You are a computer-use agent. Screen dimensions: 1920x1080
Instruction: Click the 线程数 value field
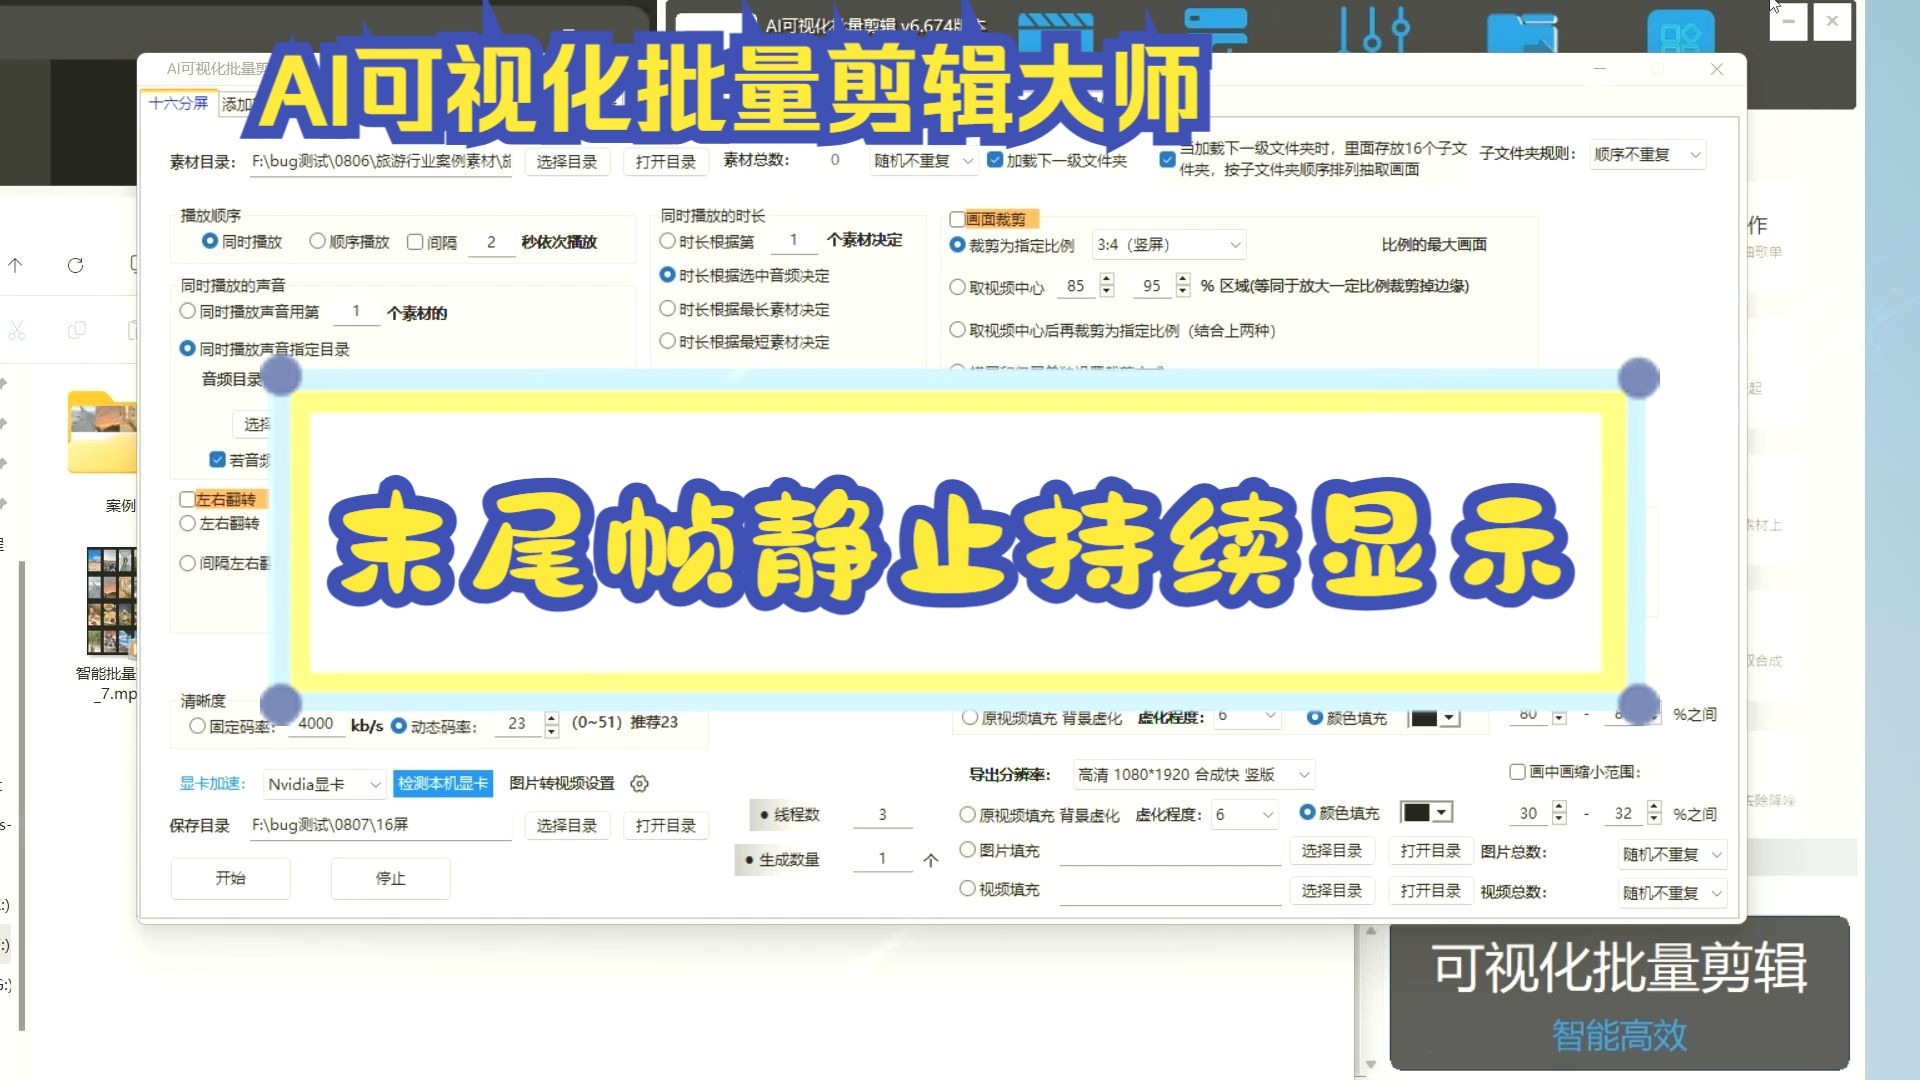click(x=882, y=815)
